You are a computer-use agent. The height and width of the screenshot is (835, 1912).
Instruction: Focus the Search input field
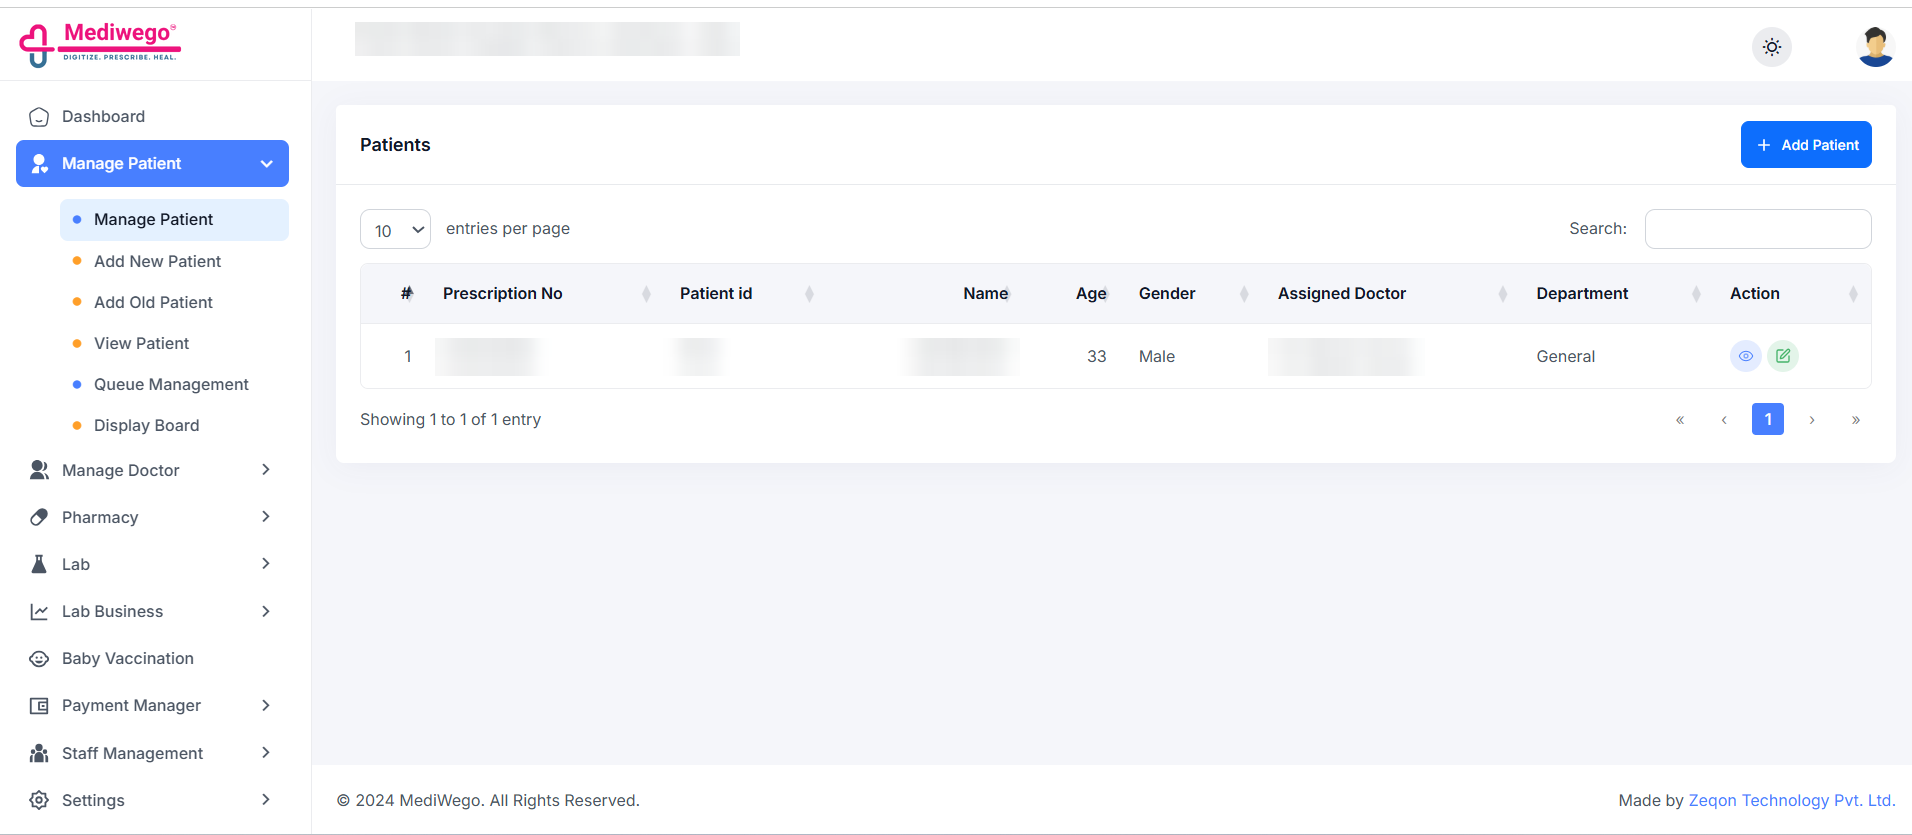[1758, 229]
